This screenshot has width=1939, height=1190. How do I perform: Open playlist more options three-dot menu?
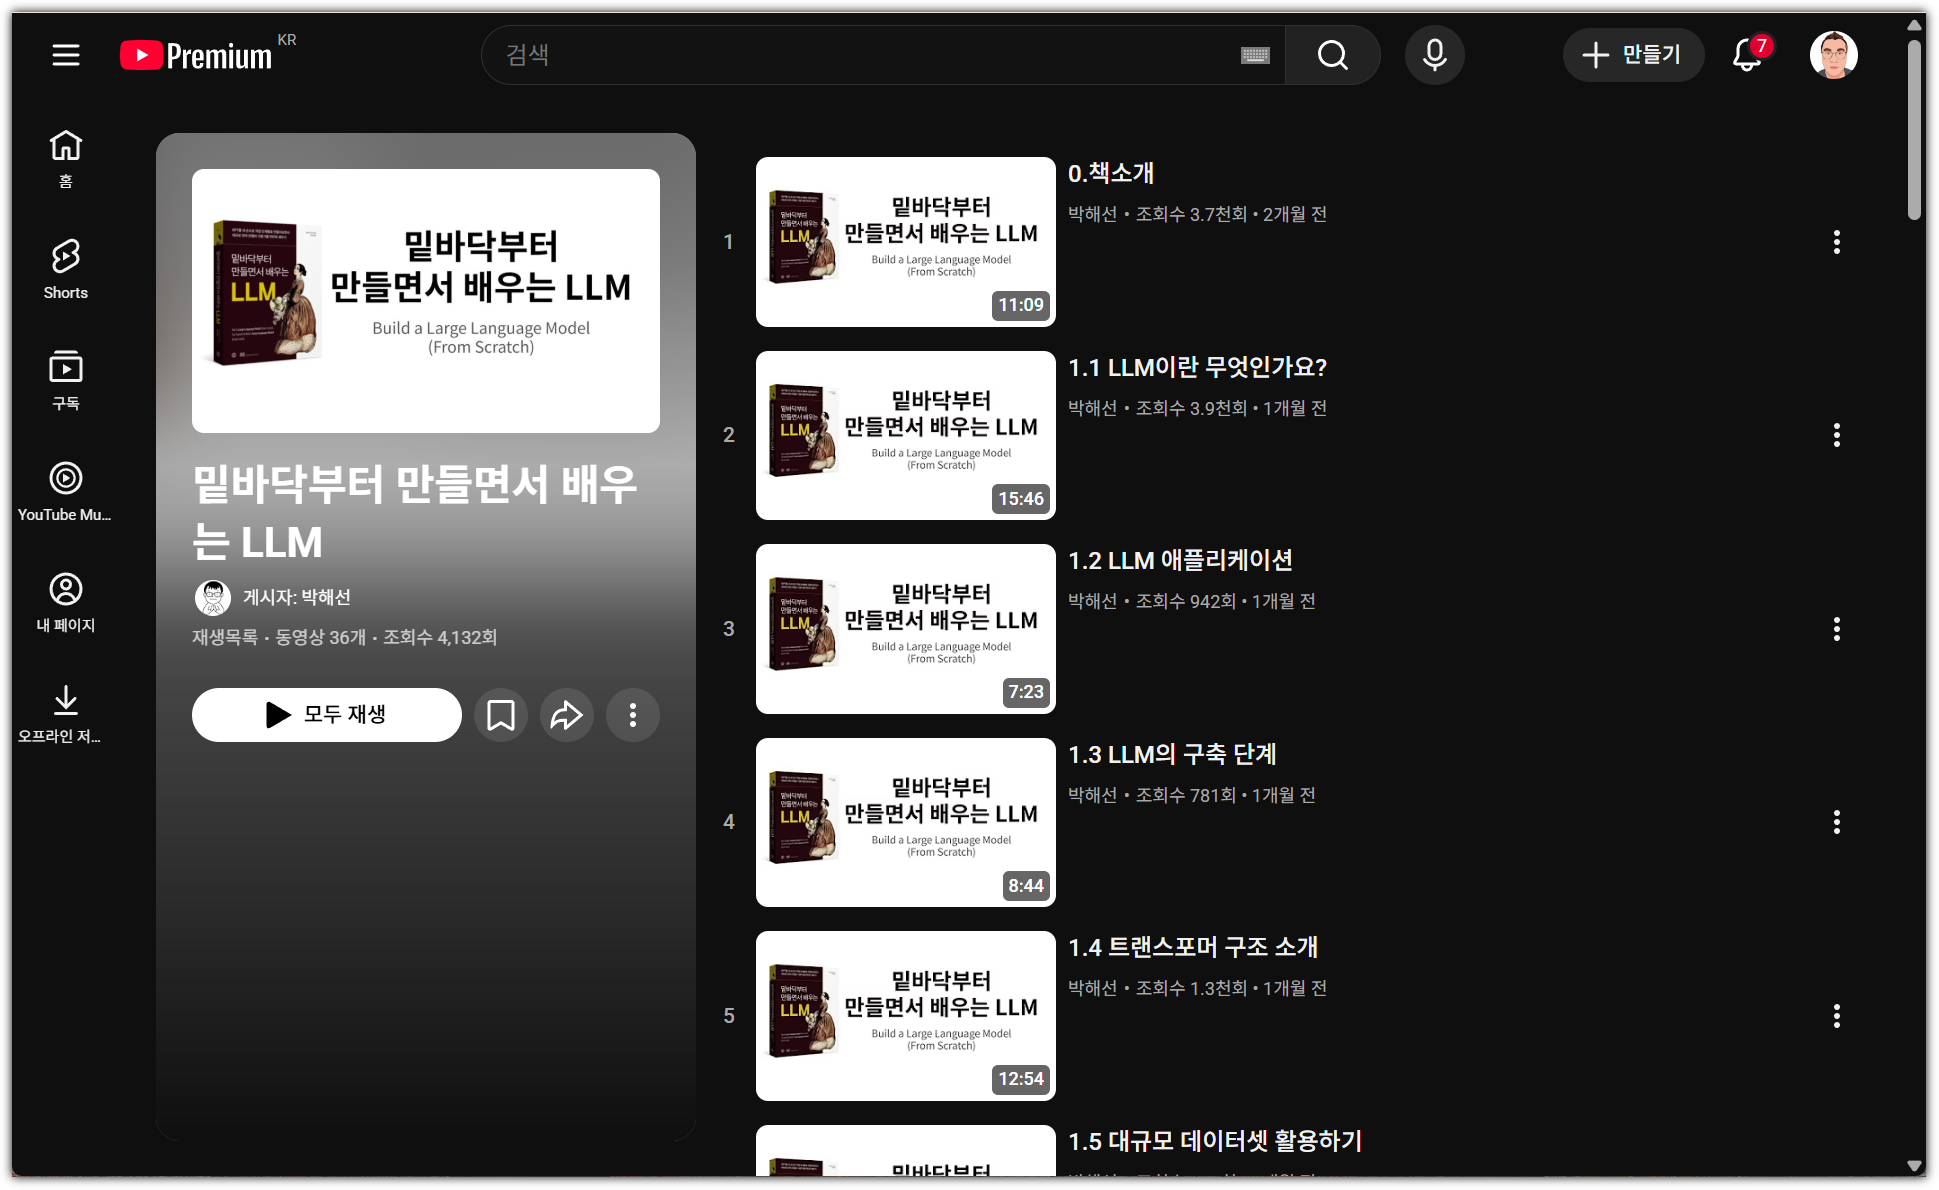632,715
